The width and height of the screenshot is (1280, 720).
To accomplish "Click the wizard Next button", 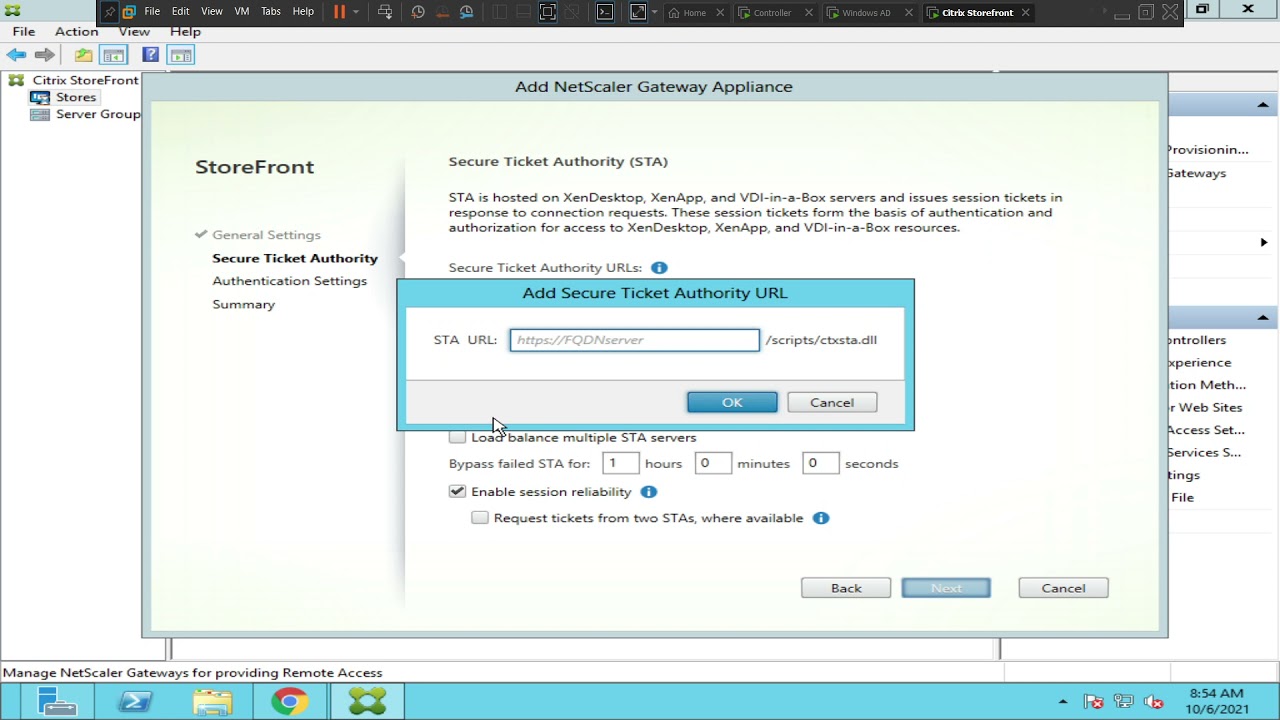I will [x=946, y=588].
